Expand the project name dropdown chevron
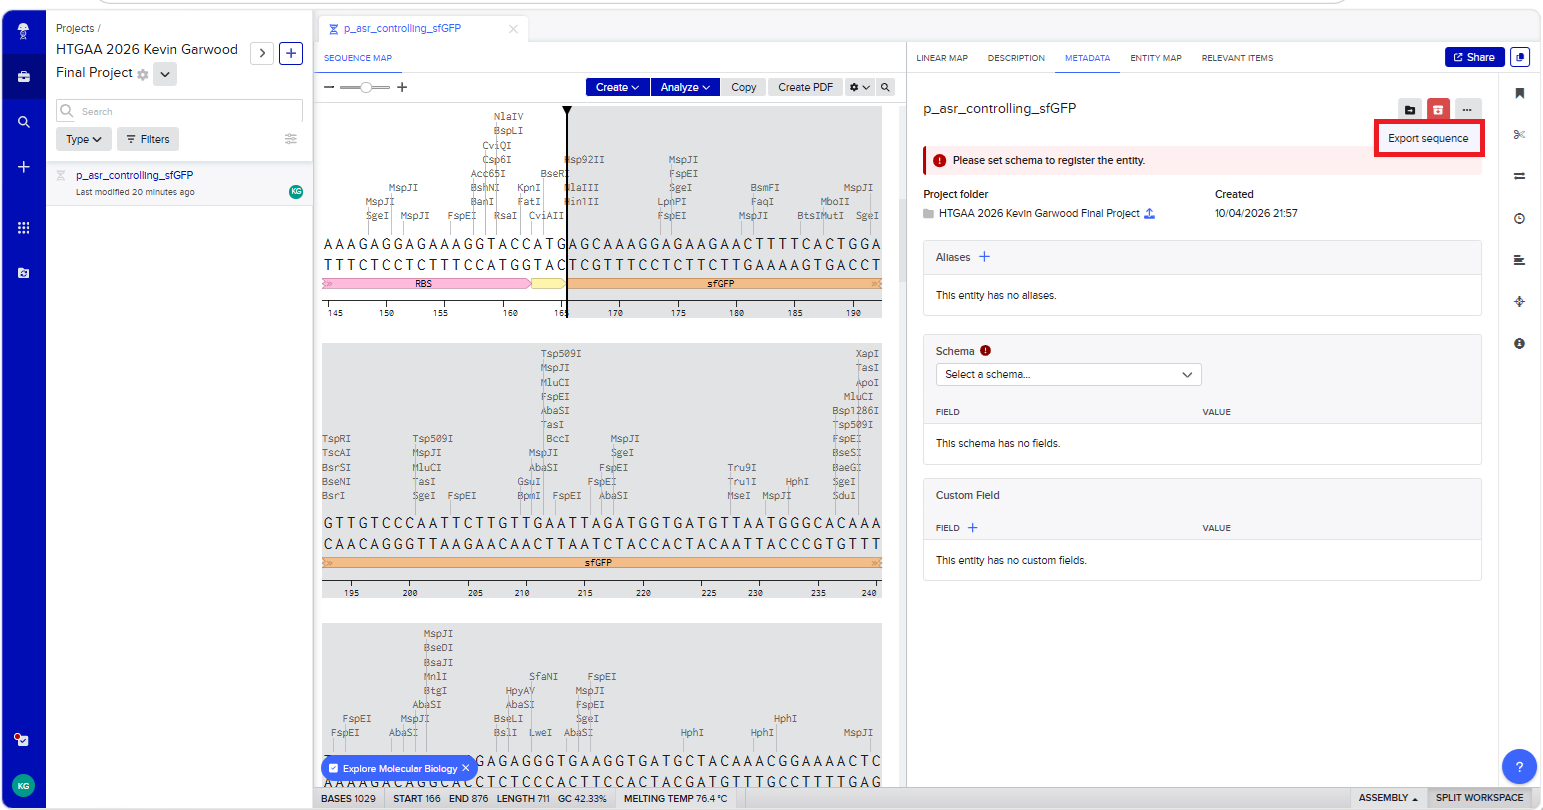This screenshot has height=810, width=1543. 165,74
